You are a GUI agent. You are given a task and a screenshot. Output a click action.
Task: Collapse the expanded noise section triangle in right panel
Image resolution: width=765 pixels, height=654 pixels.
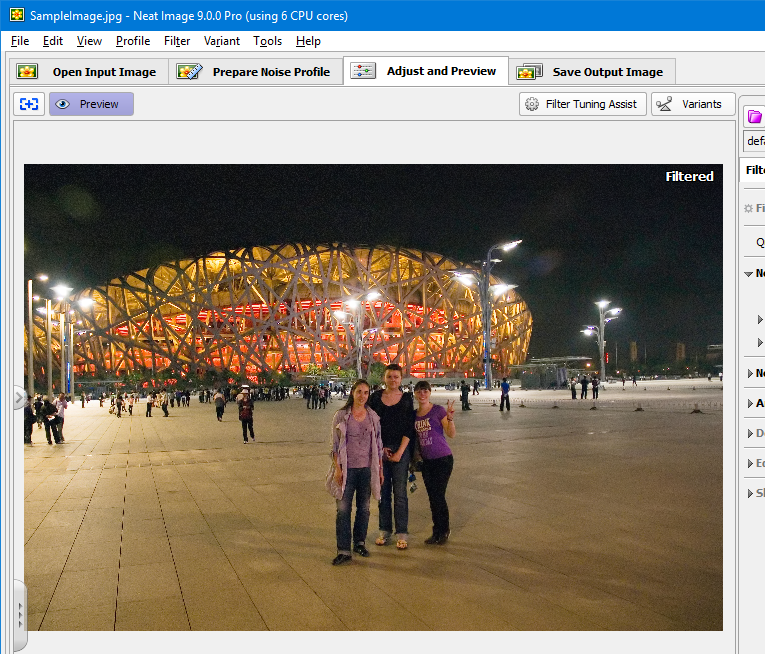pos(749,274)
